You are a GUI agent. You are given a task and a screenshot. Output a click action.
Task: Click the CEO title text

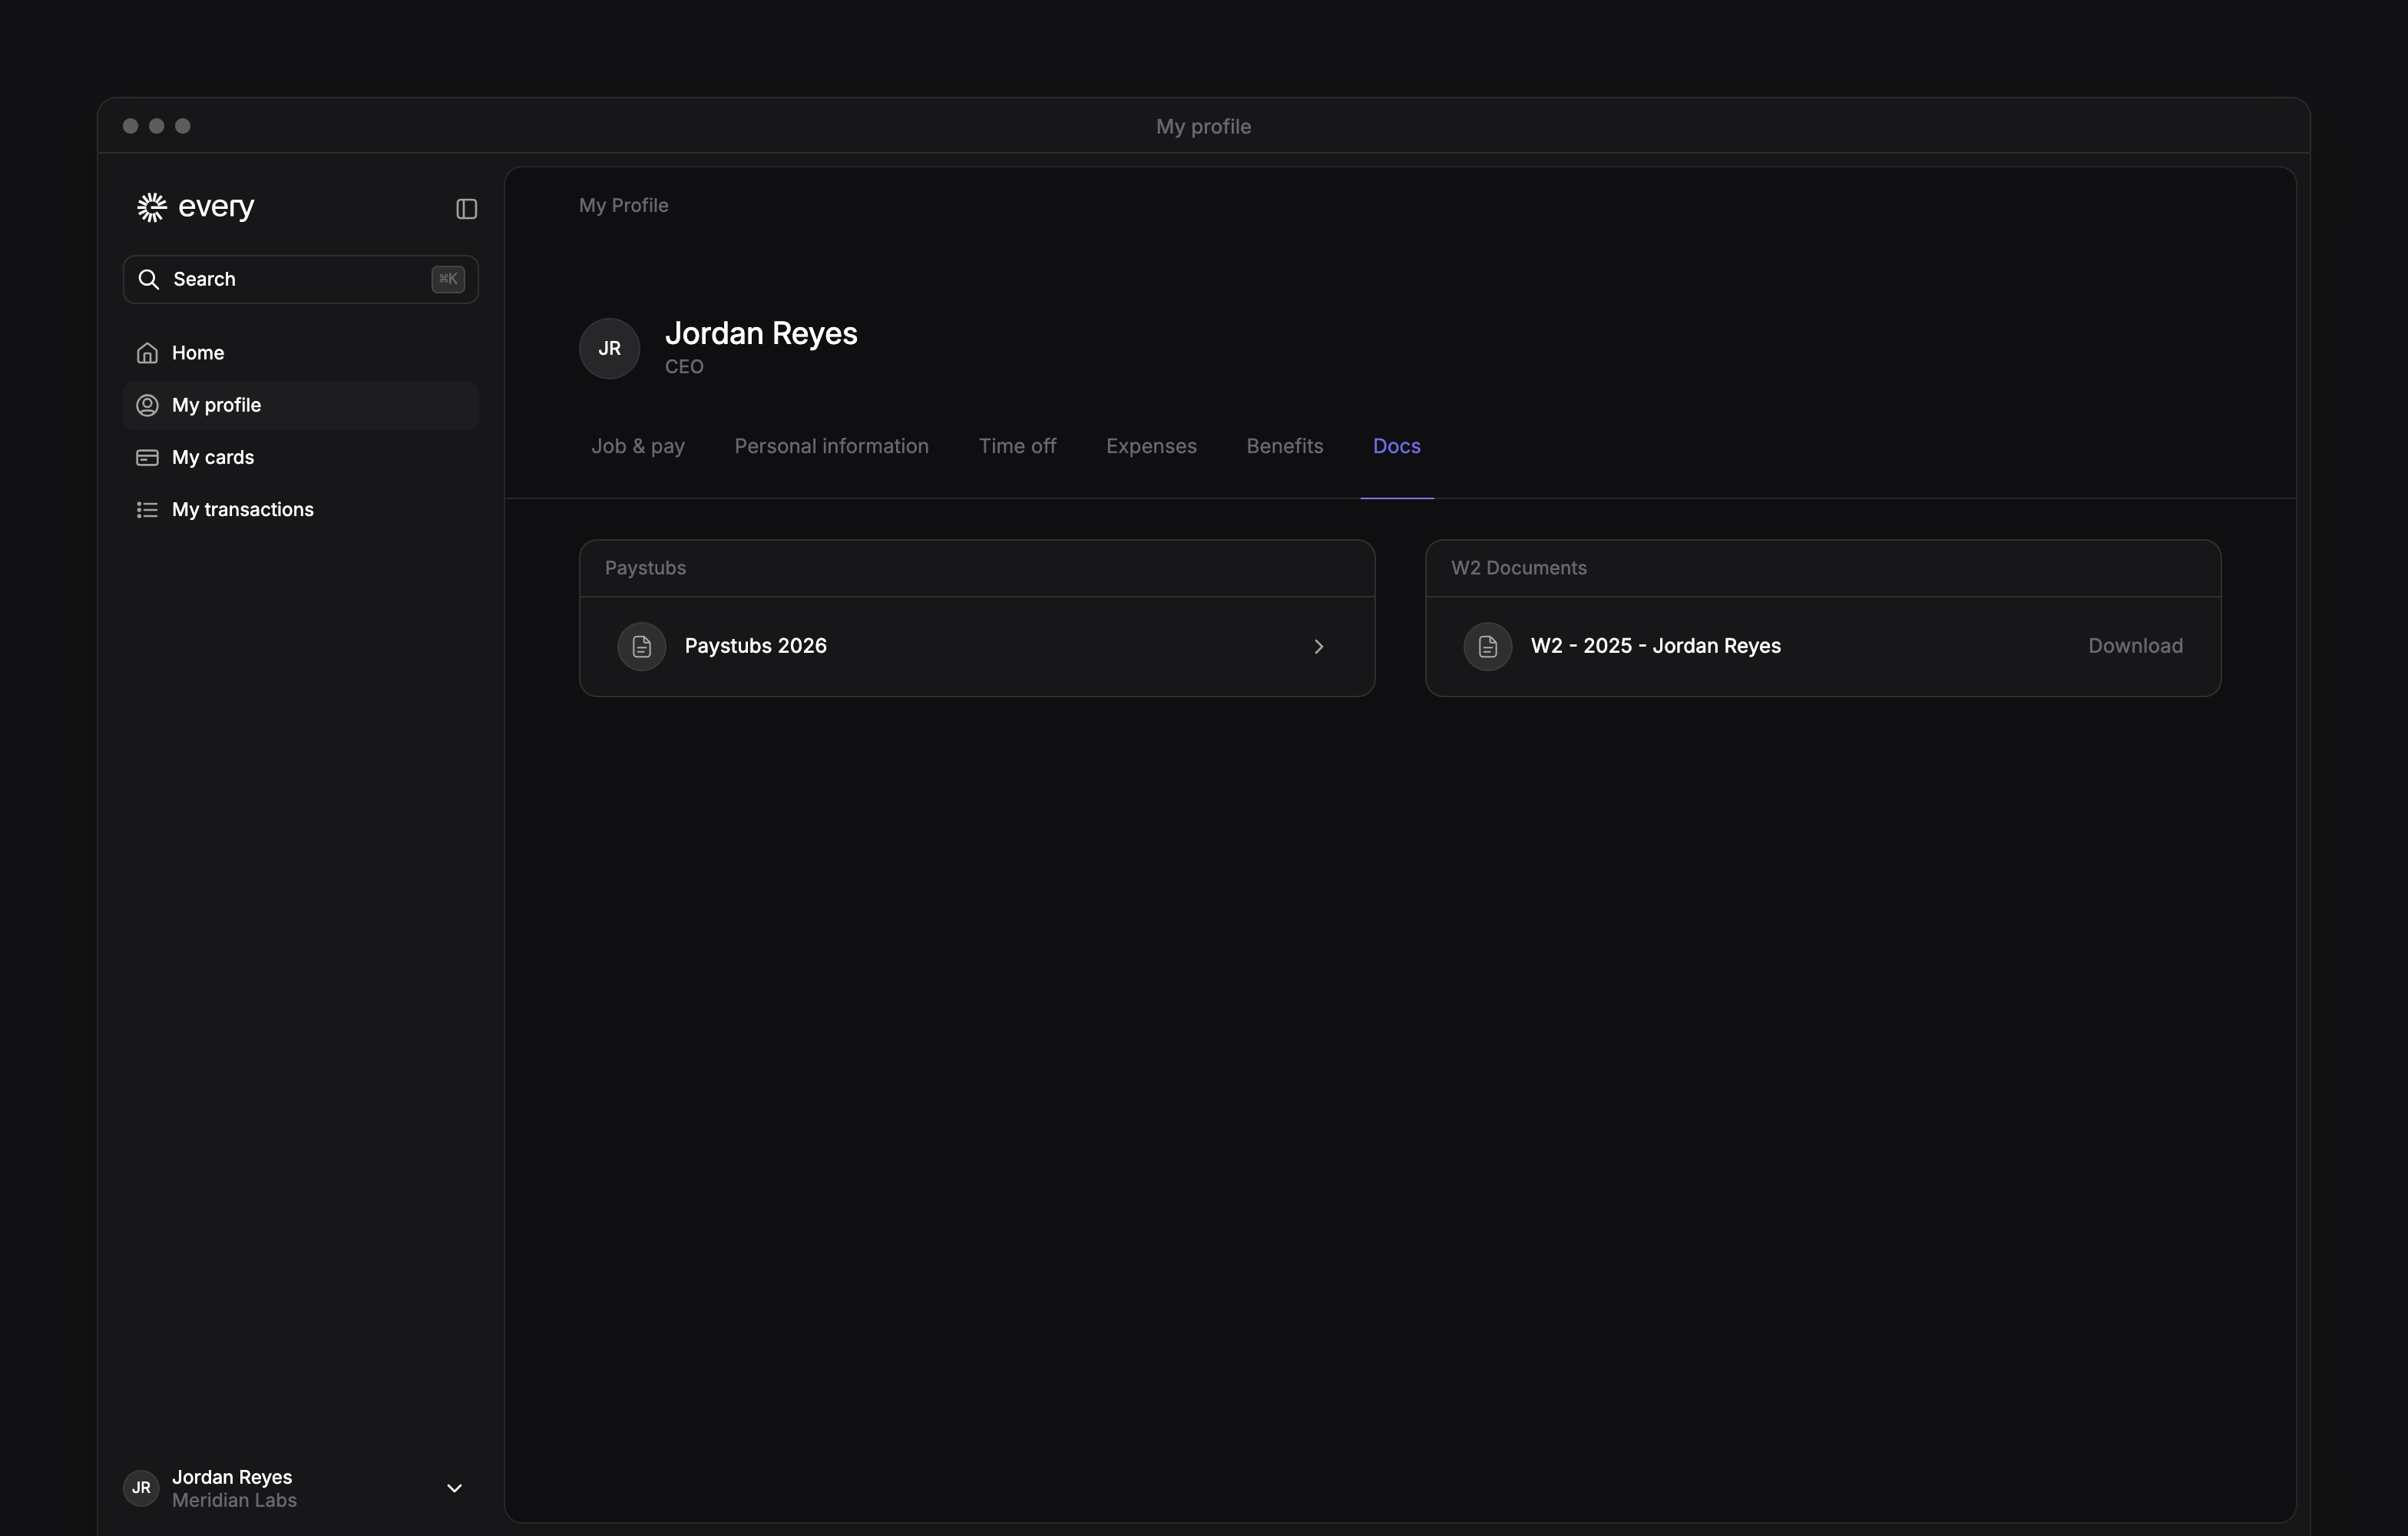tap(684, 367)
